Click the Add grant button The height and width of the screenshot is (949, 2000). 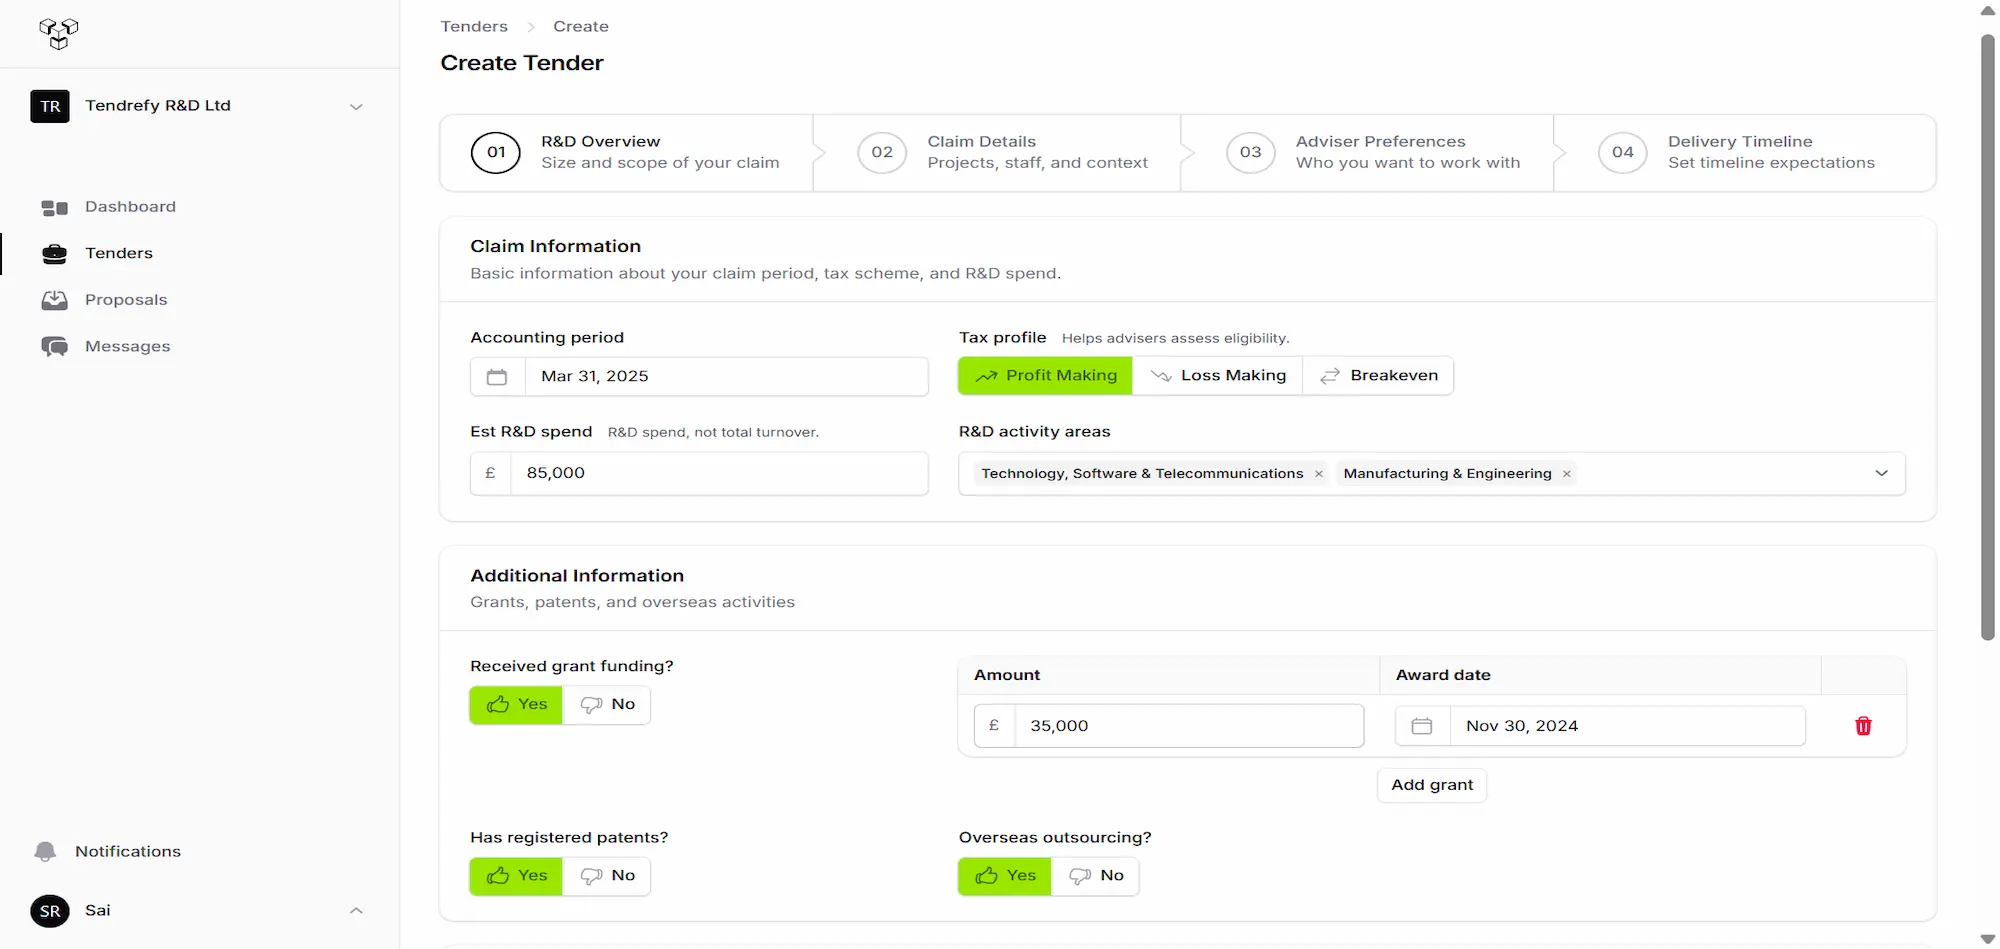pyautogui.click(x=1432, y=785)
